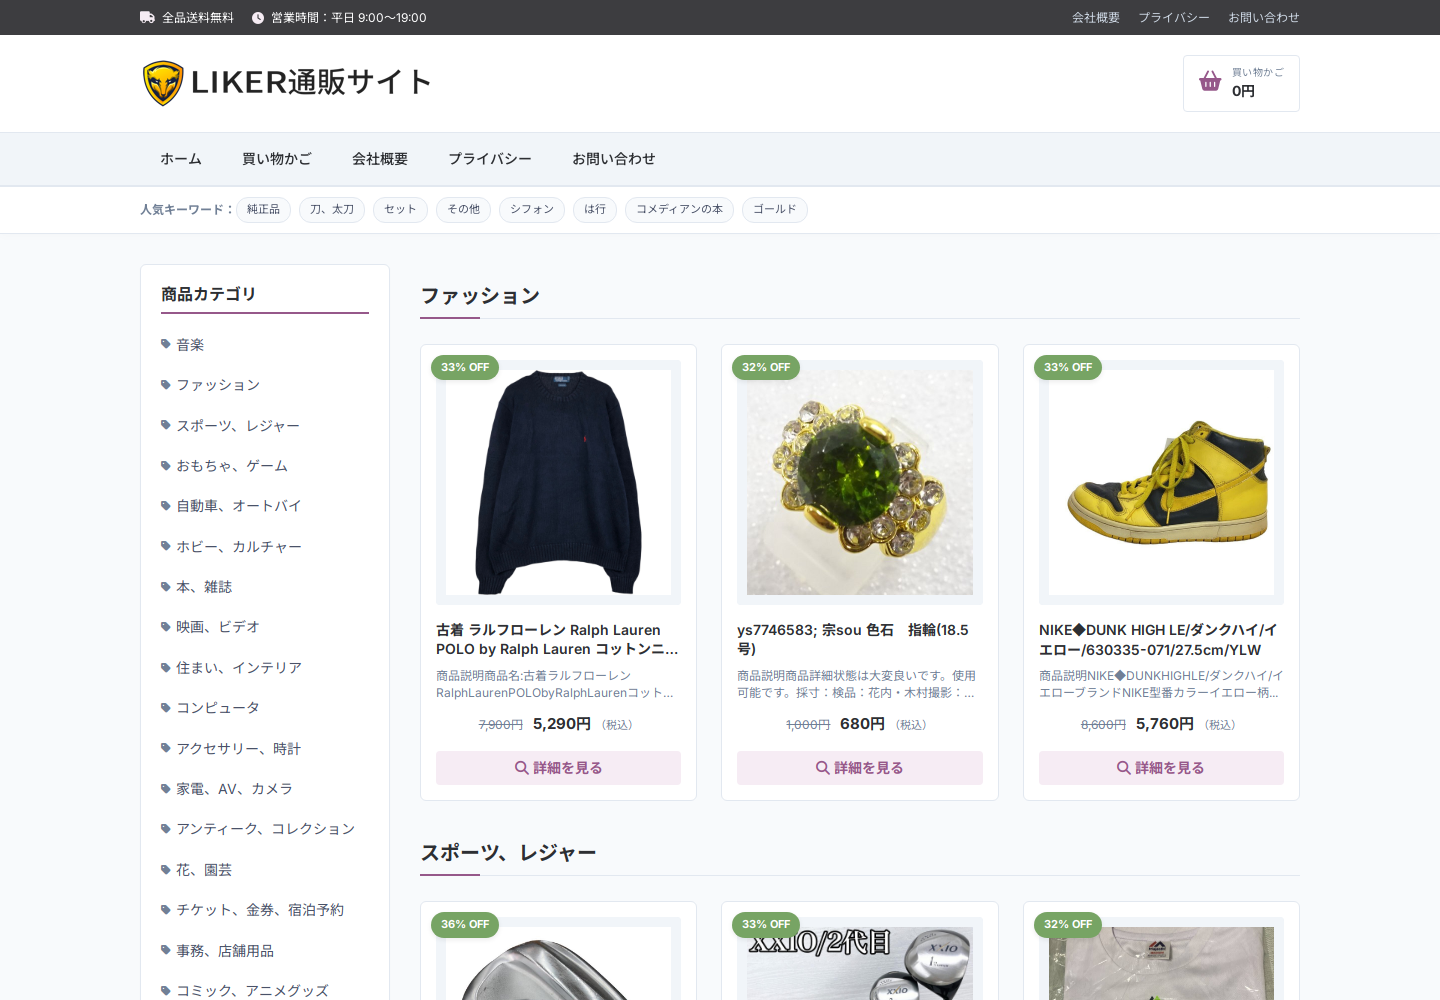The width and height of the screenshot is (1440, 1000).
Task: Open 会社概要 link in the top bar
Action: point(1096,18)
